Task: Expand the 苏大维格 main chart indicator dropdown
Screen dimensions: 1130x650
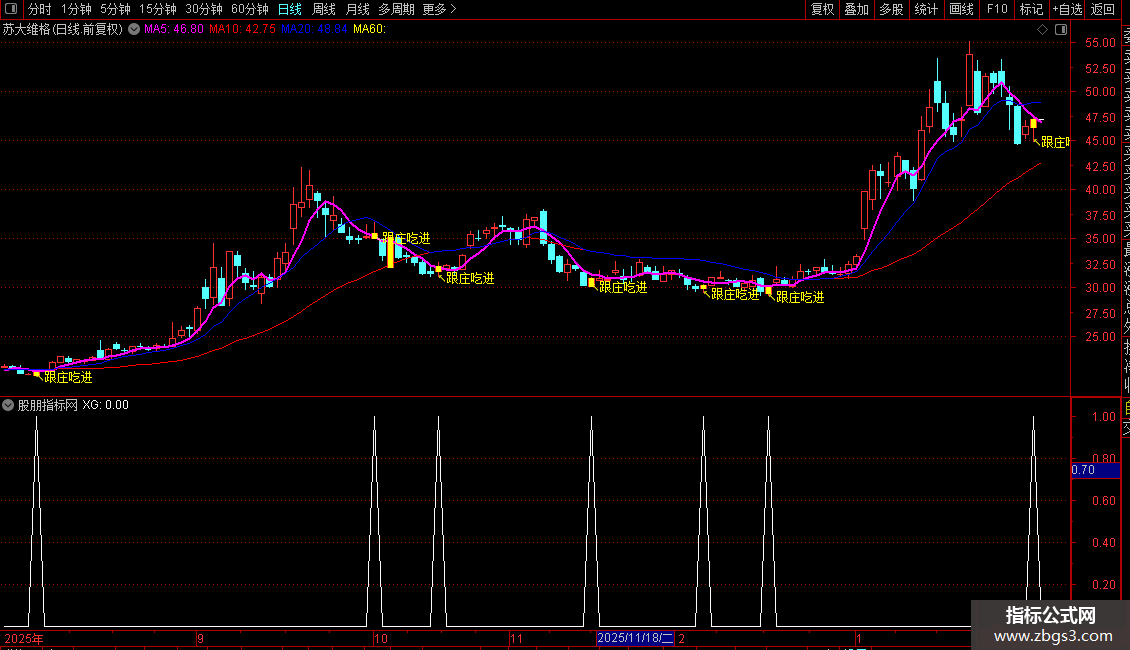Action: click(133, 29)
